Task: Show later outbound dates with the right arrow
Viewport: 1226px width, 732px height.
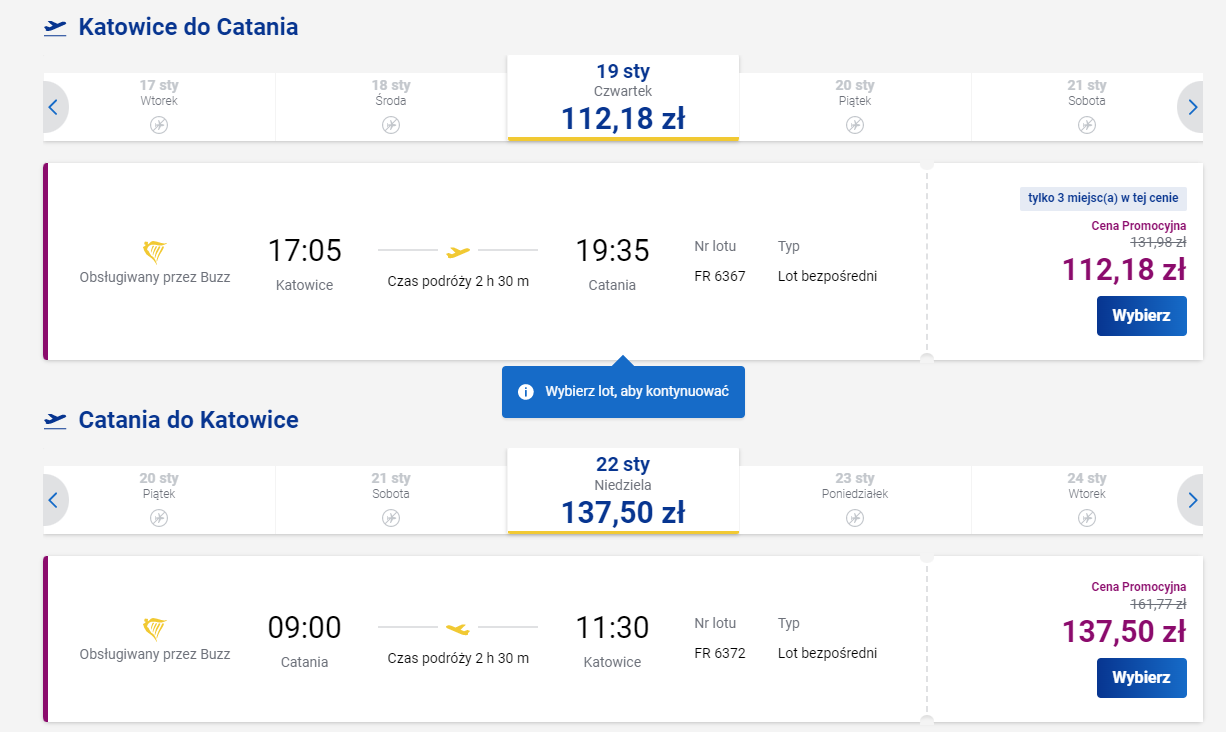Action: tap(1192, 107)
